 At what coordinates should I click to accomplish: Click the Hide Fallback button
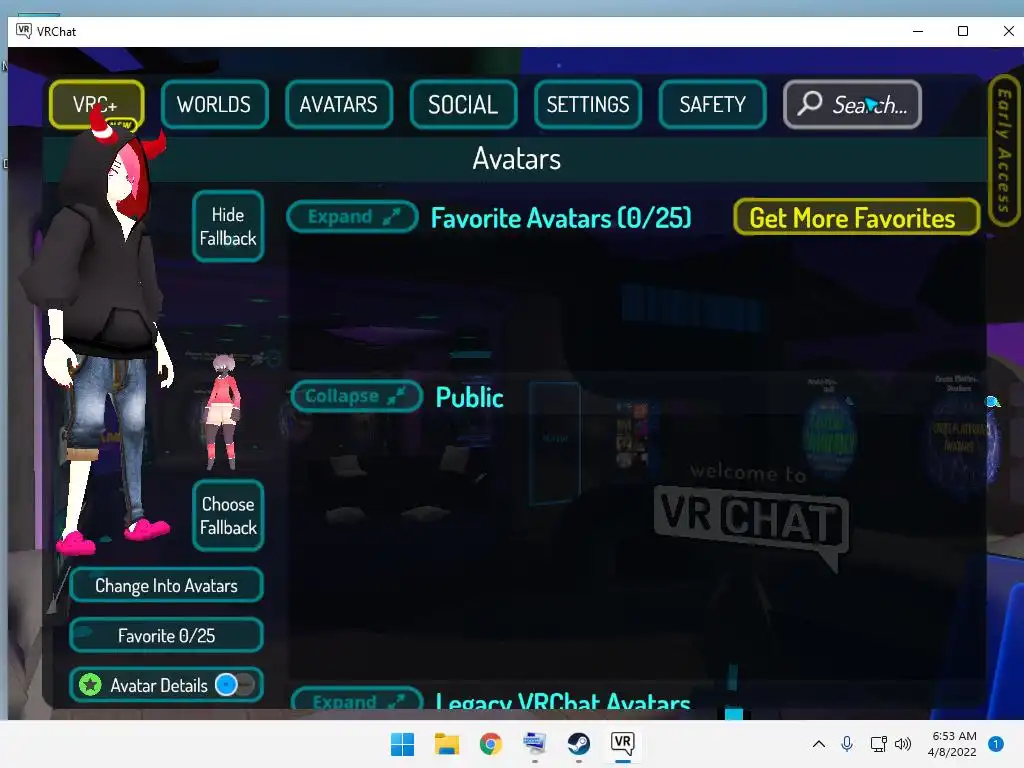click(x=228, y=227)
